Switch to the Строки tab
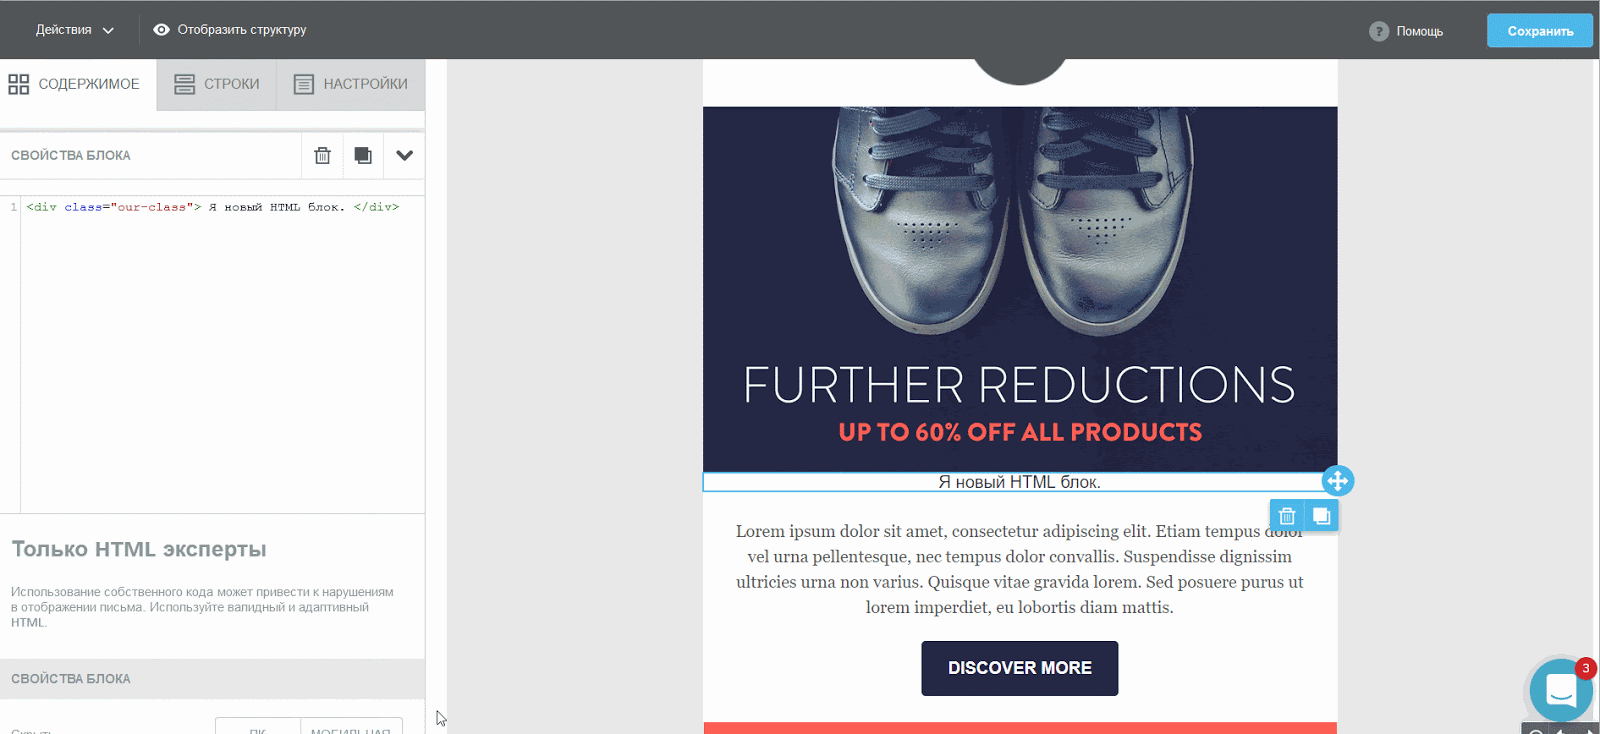This screenshot has width=1600, height=734. pos(217,84)
